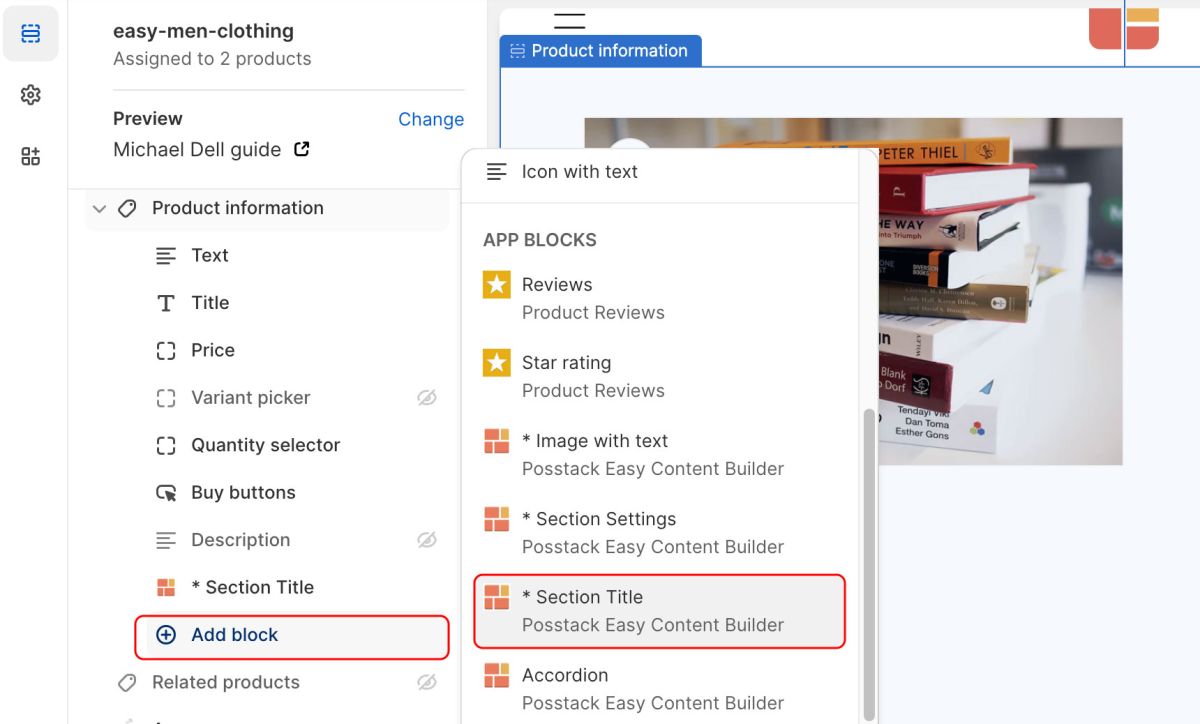Show the hidden Variant picker block
Image resolution: width=1200 pixels, height=724 pixels.
coord(427,398)
